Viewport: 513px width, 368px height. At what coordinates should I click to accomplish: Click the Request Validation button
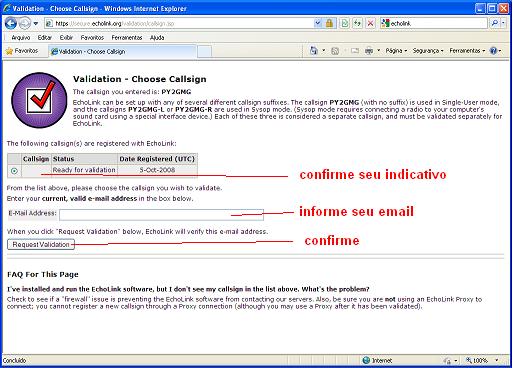coord(41,245)
